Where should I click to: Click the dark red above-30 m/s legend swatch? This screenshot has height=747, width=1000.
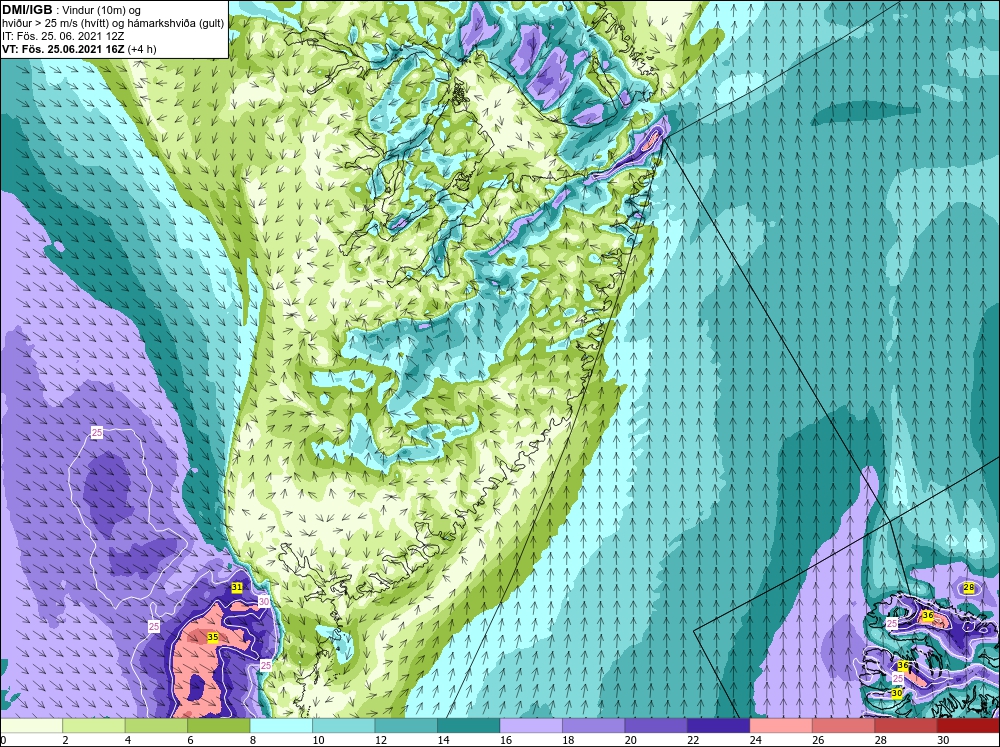click(x=969, y=726)
